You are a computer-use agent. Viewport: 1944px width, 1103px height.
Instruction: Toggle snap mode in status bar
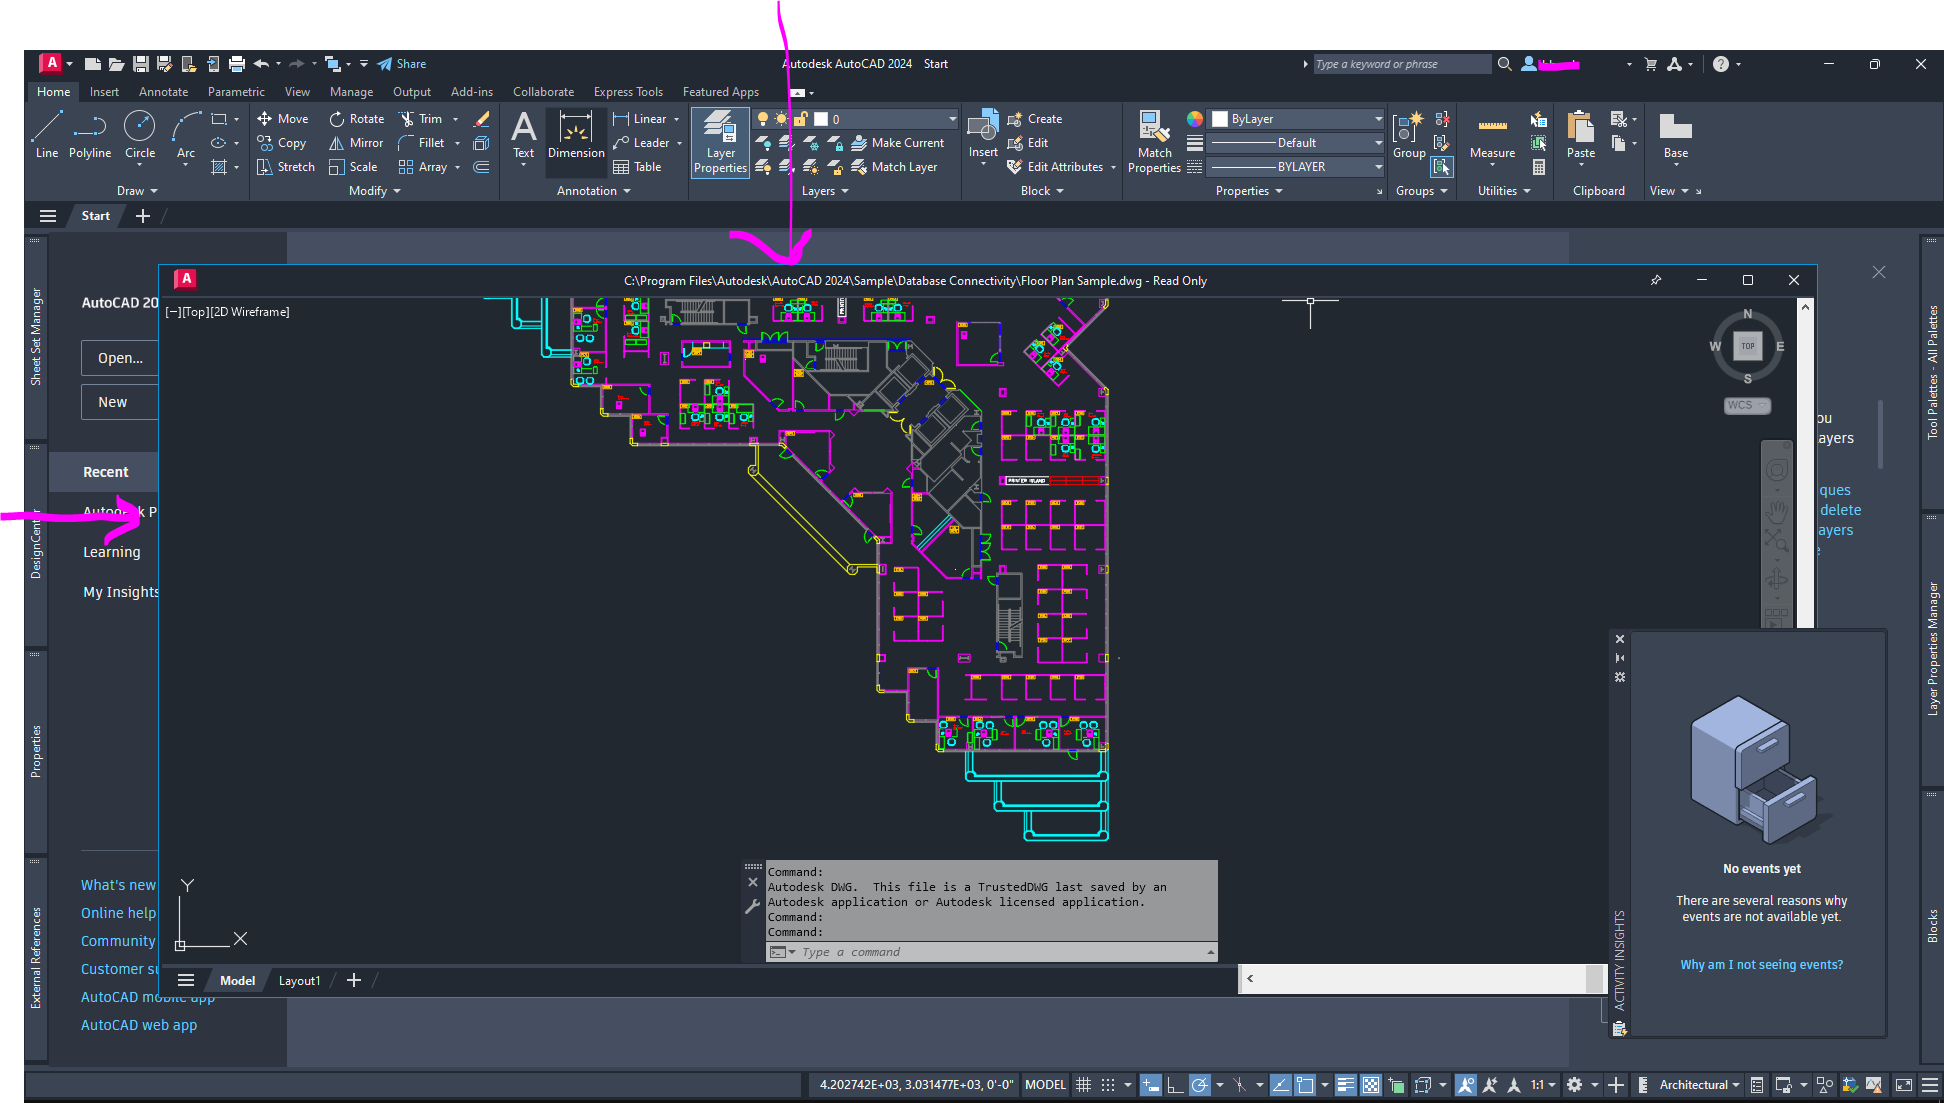[1108, 1085]
